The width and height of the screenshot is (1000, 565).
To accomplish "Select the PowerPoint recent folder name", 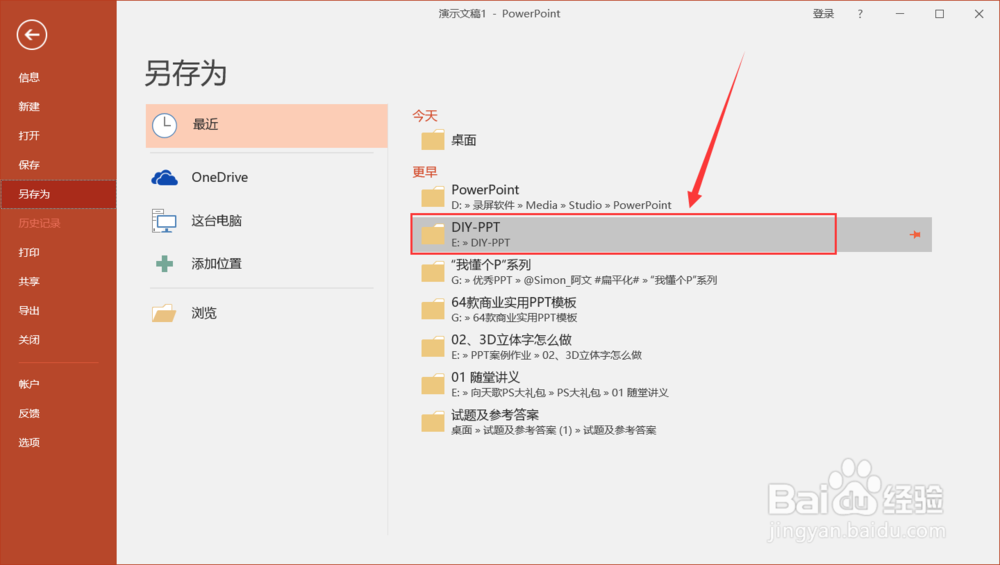I will pos(485,189).
